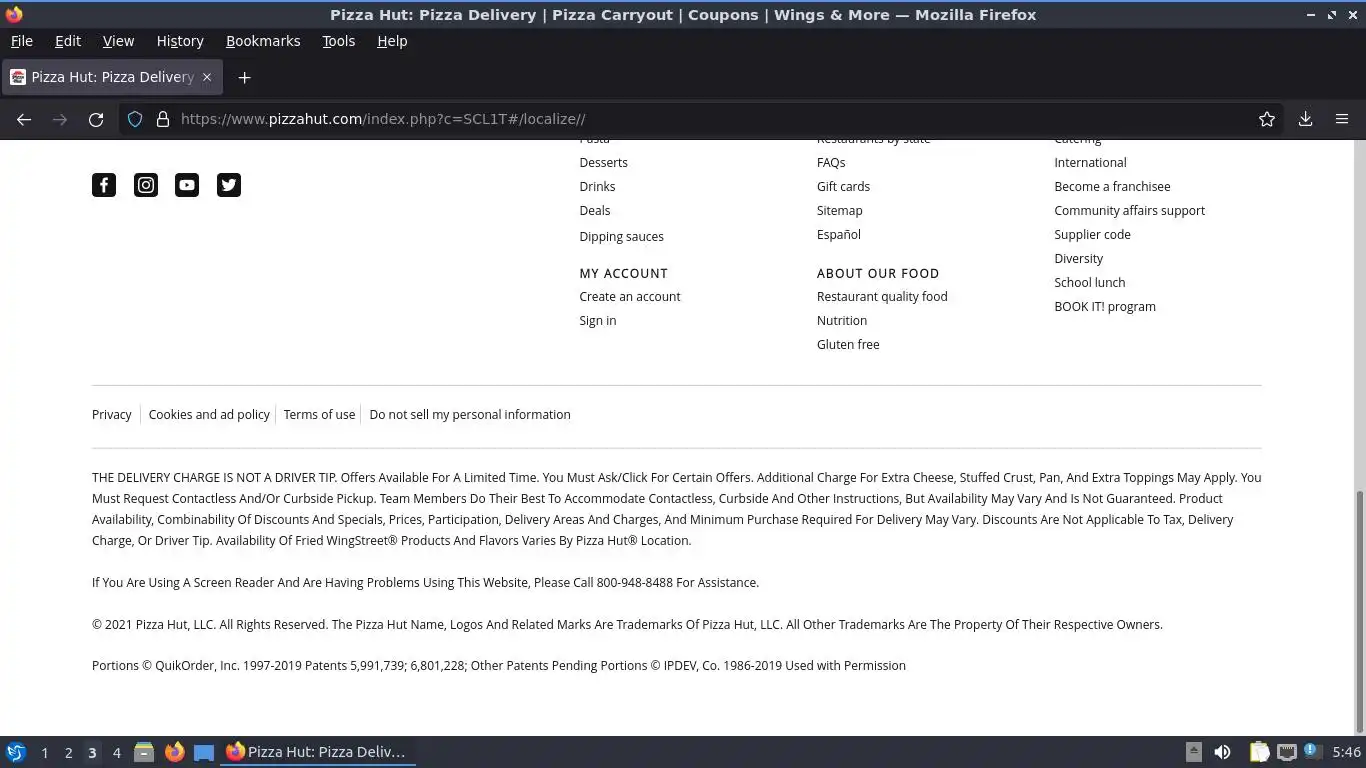
Task: Open Pizza Hut's Twitter icon
Action: tap(229, 185)
